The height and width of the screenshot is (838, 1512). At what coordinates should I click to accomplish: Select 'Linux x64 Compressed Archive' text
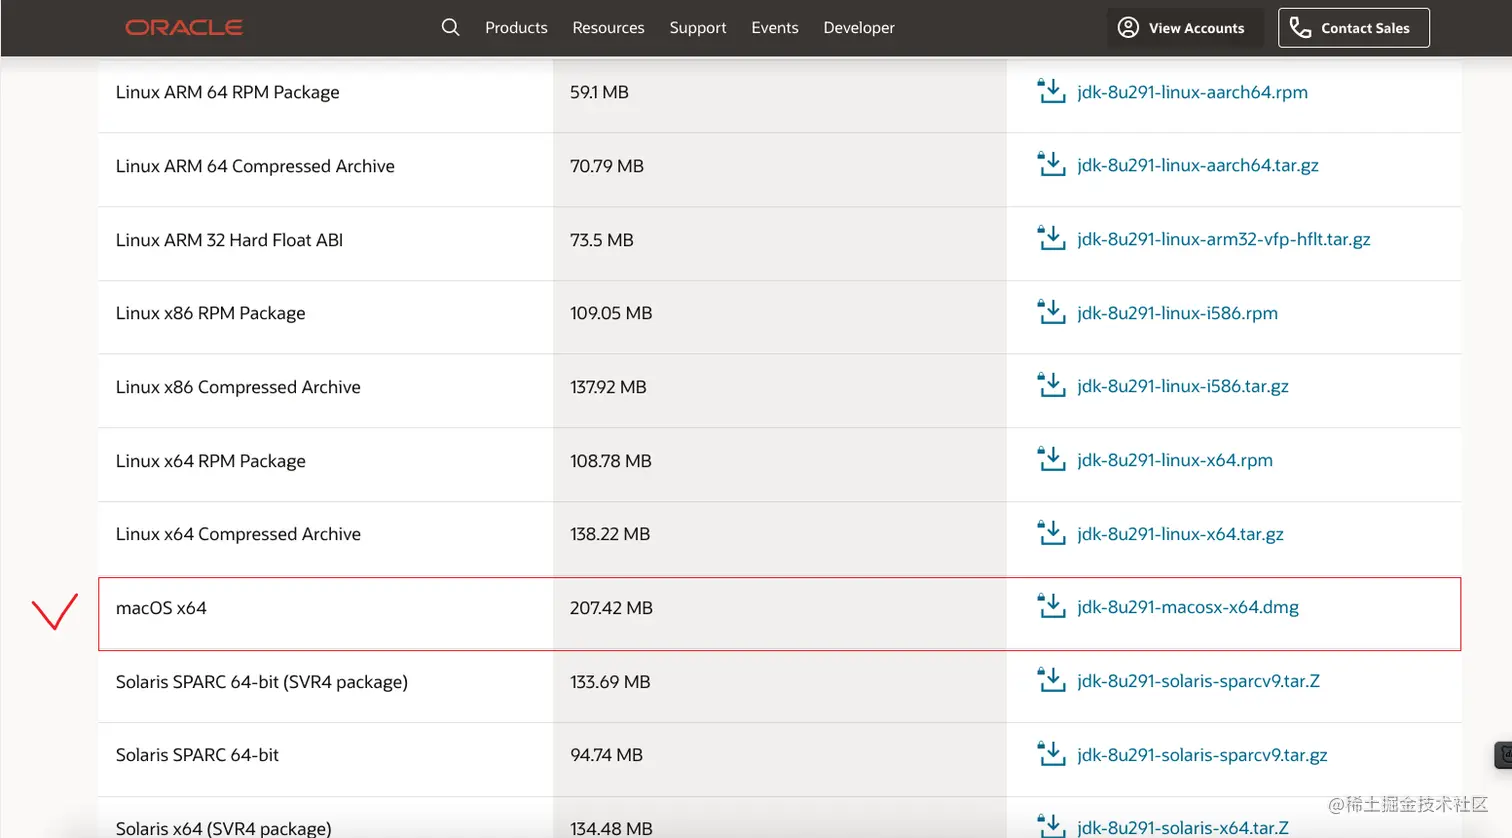238,534
